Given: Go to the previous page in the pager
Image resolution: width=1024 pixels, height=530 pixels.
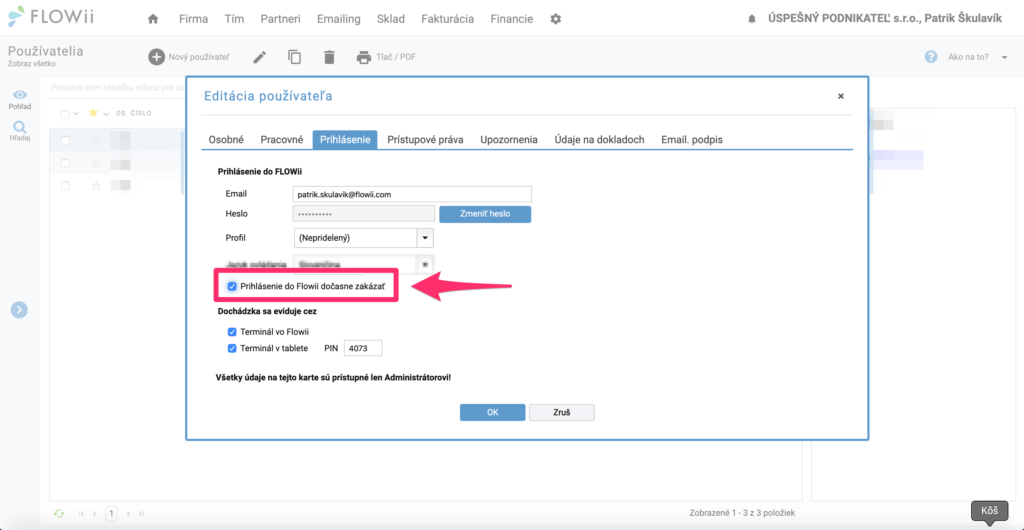Looking at the screenshot, I should coord(95,514).
